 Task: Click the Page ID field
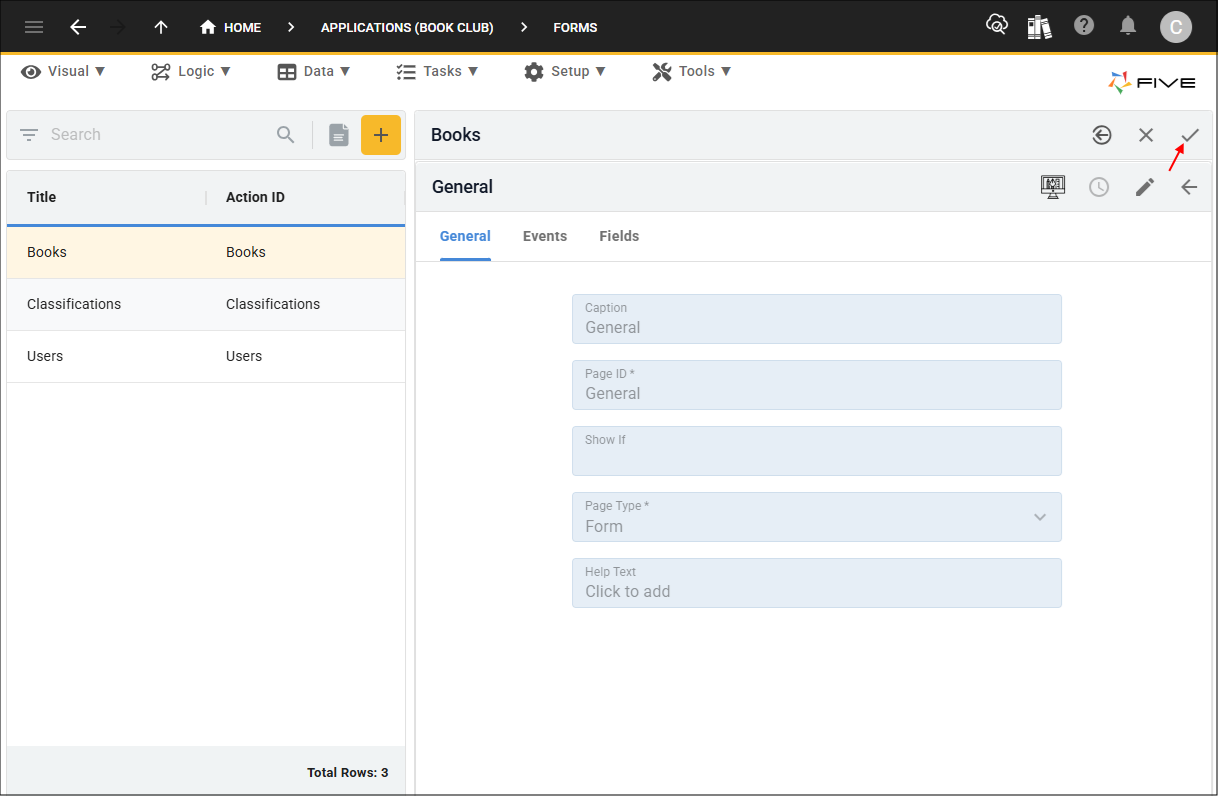pyautogui.click(x=817, y=385)
